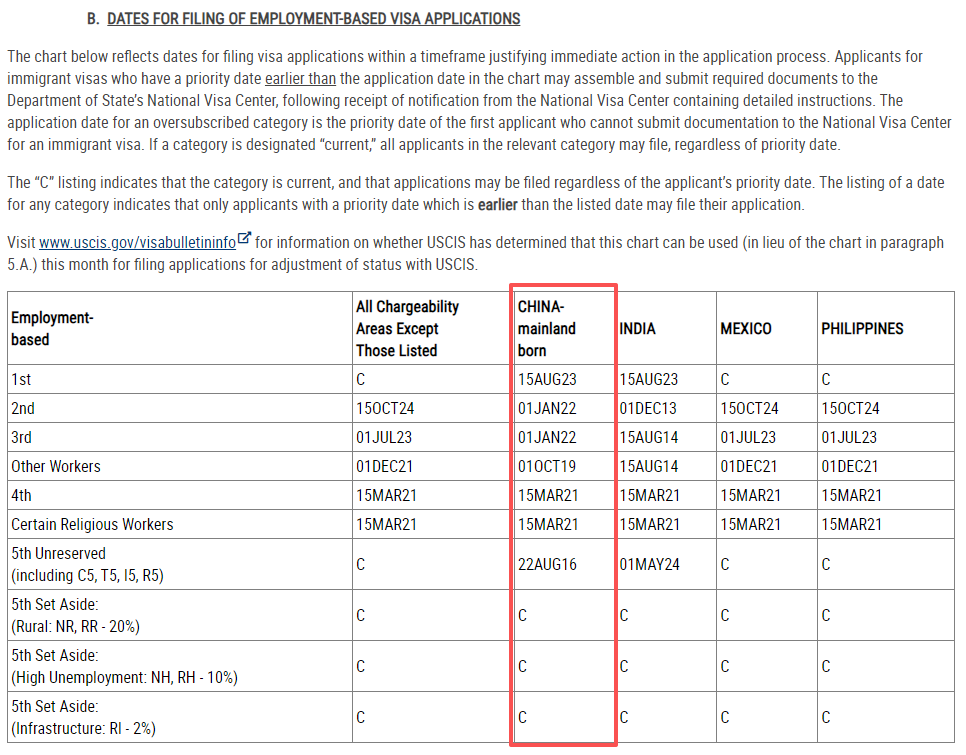The width and height of the screenshot is (966, 755).
Task: Select the INDIA column header
Action: coord(638,328)
